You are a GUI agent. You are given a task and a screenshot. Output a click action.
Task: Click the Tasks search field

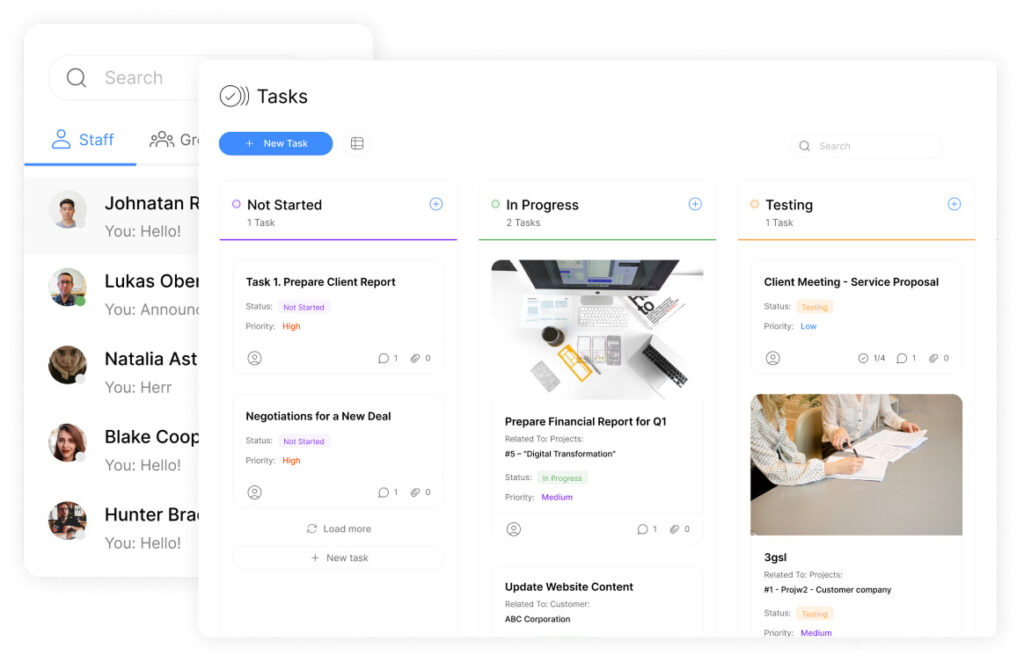click(x=866, y=146)
